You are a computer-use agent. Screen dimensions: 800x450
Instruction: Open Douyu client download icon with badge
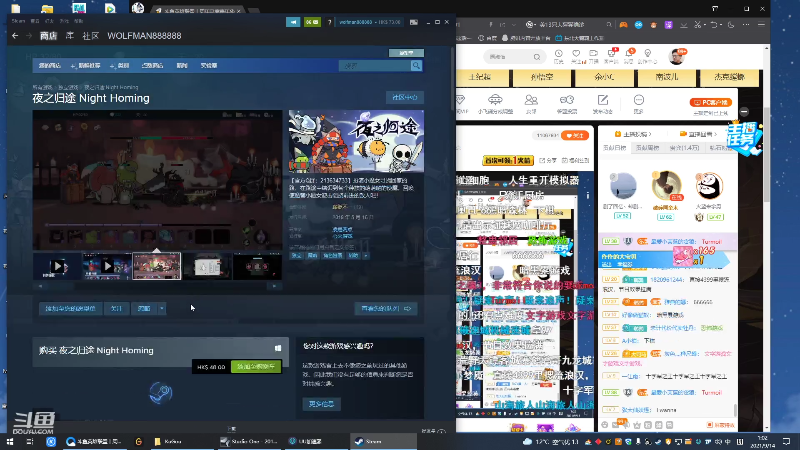coord(611,56)
